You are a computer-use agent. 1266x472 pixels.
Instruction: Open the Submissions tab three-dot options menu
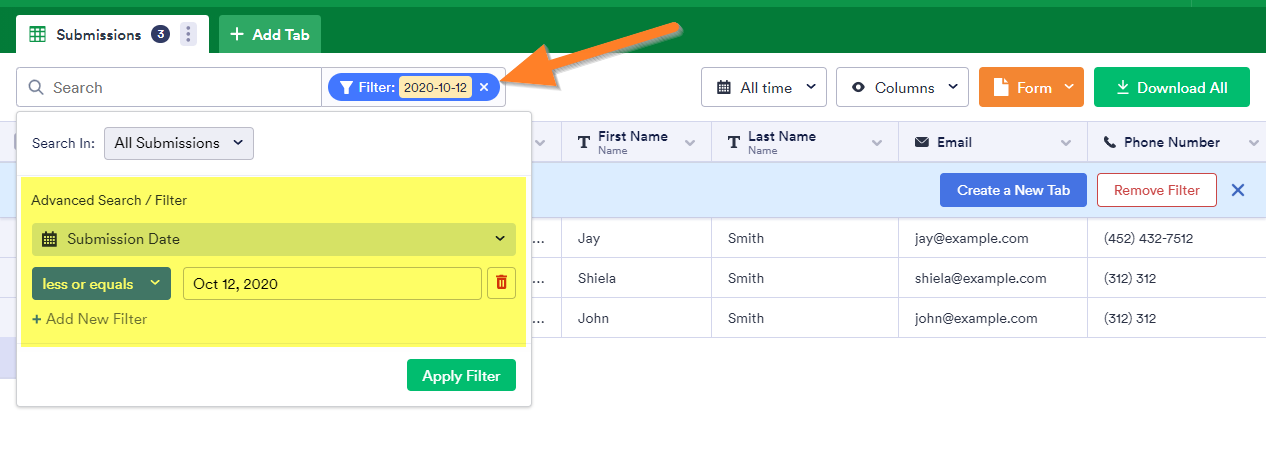click(188, 35)
